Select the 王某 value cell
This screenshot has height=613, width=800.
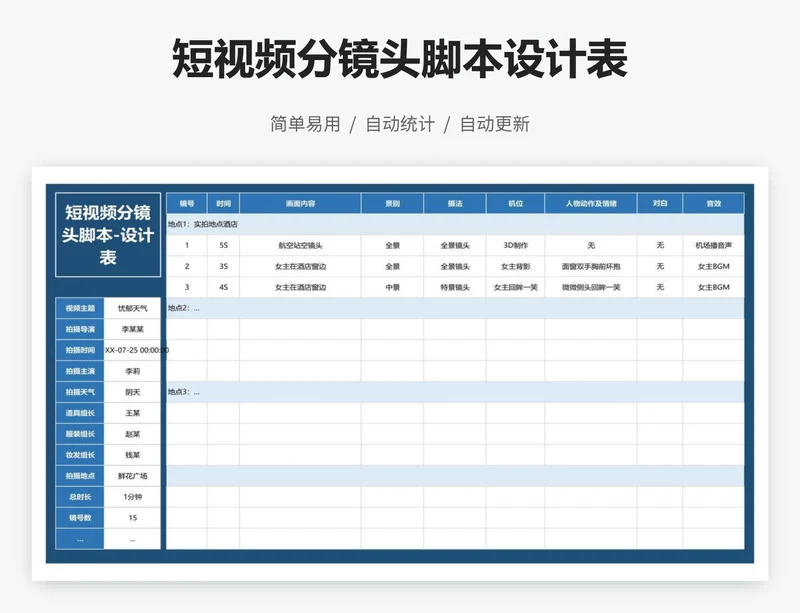point(132,412)
